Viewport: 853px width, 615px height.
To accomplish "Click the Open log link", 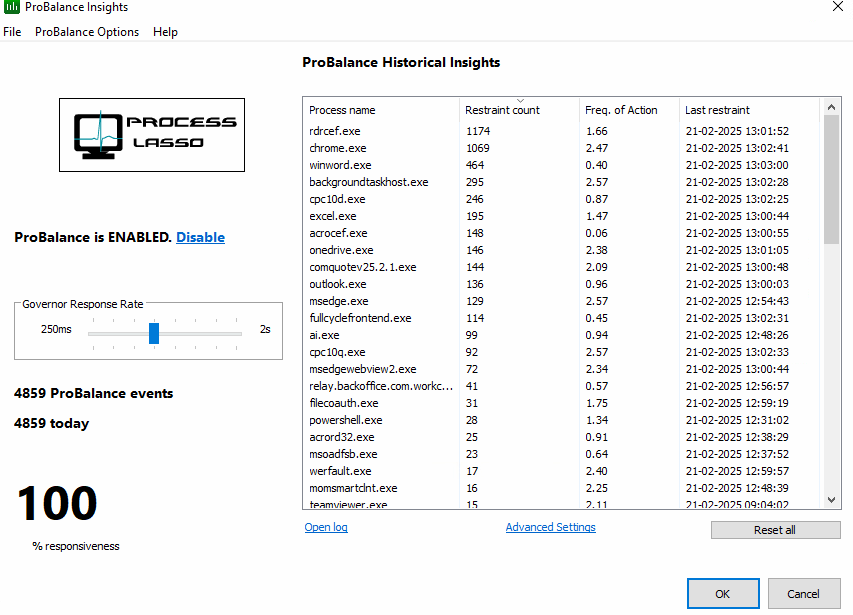I will (x=326, y=527).
